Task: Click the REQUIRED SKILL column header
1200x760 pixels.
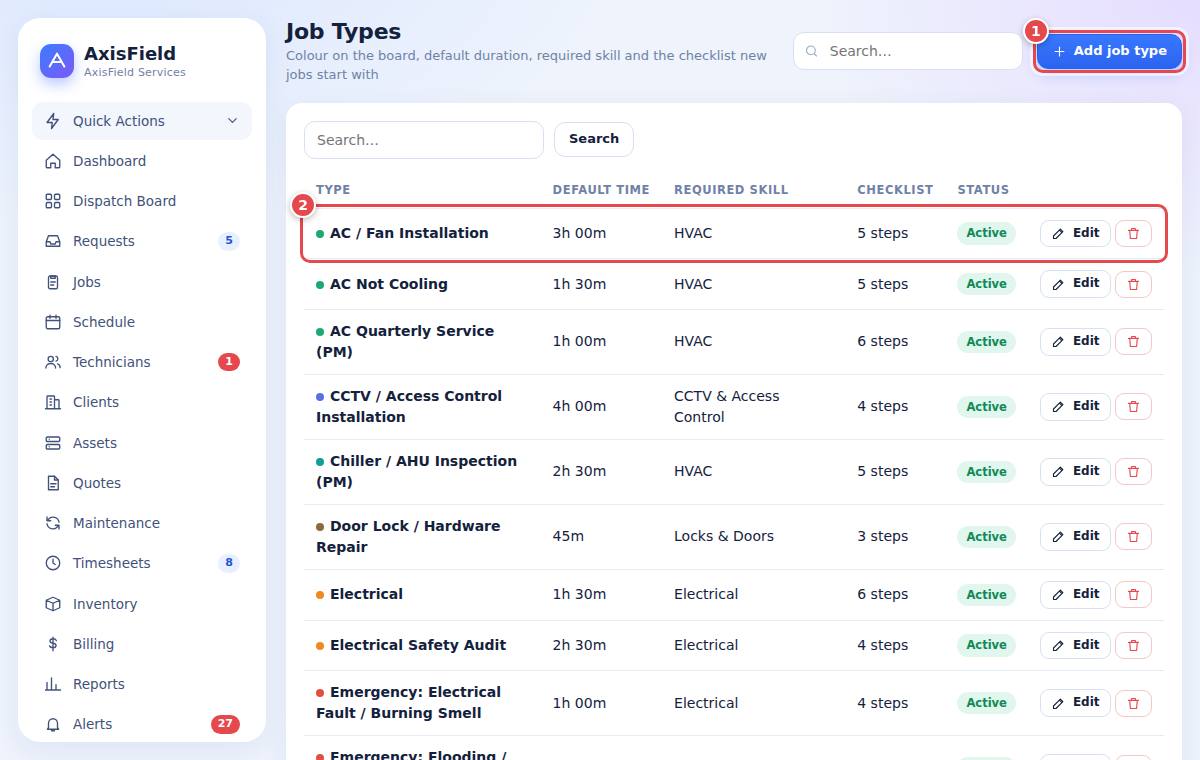Action: 731,189
